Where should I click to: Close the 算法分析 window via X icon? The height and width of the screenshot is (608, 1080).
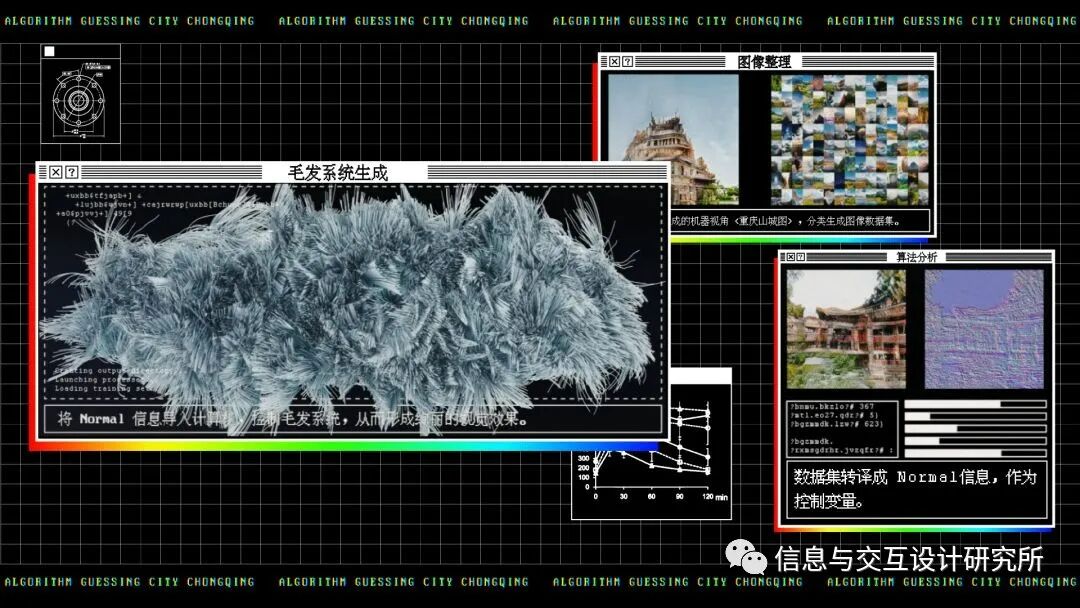(x=791, y=257)
